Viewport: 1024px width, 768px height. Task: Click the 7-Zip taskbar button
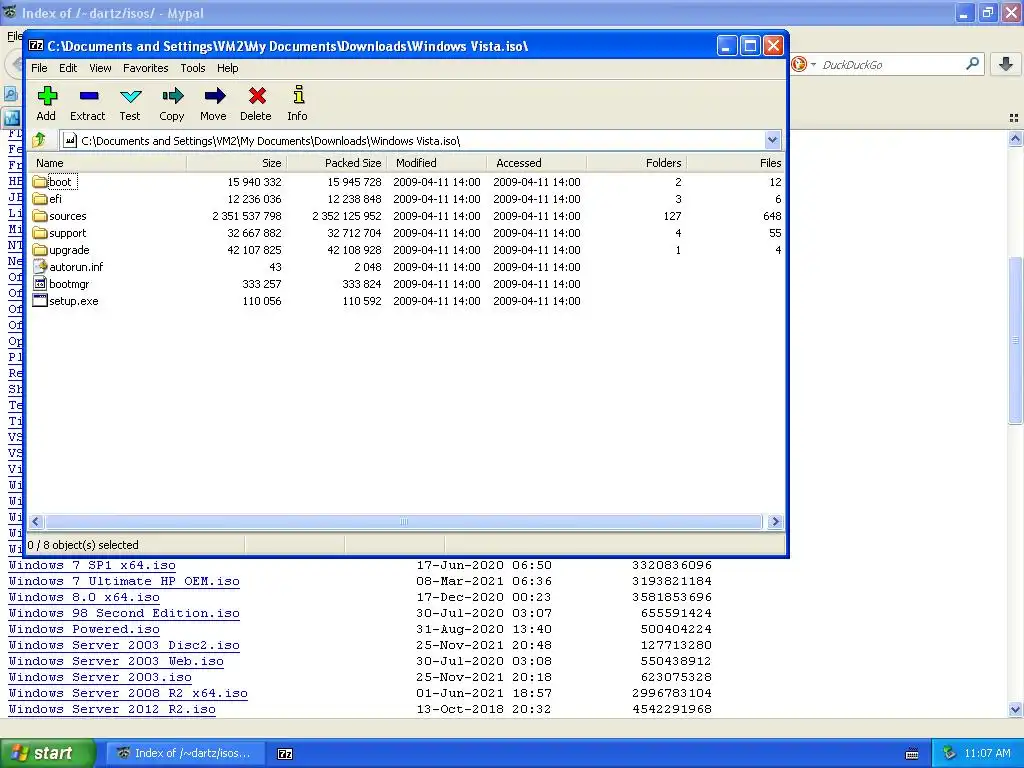(285, 754)
